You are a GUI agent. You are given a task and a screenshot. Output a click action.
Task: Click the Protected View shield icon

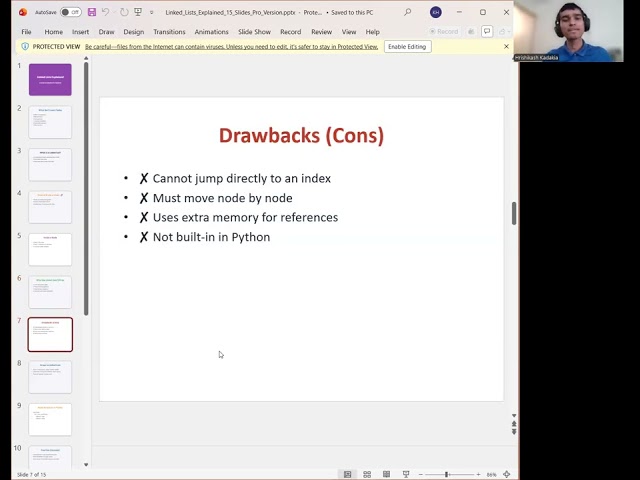point(25,47)
